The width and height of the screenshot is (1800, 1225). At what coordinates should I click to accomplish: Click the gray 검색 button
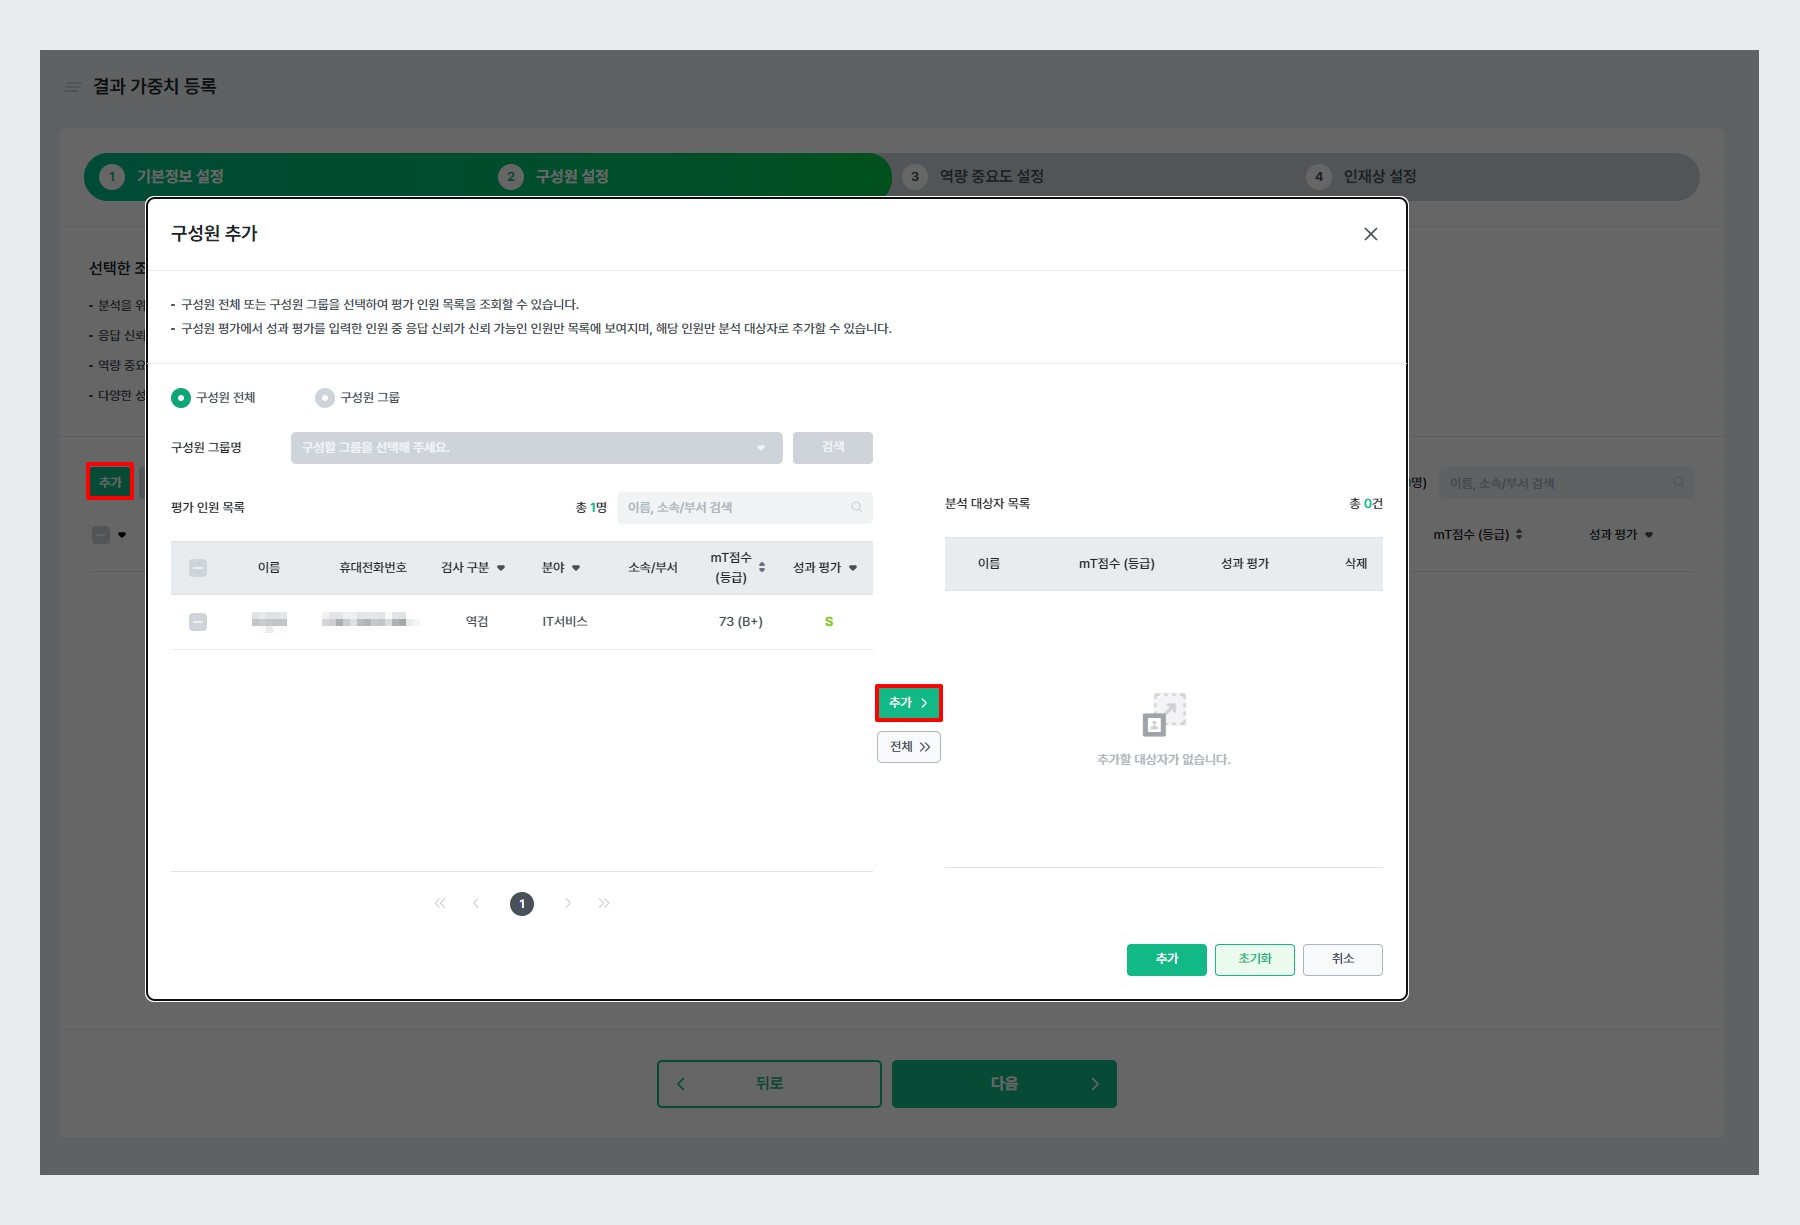(833, 448)
